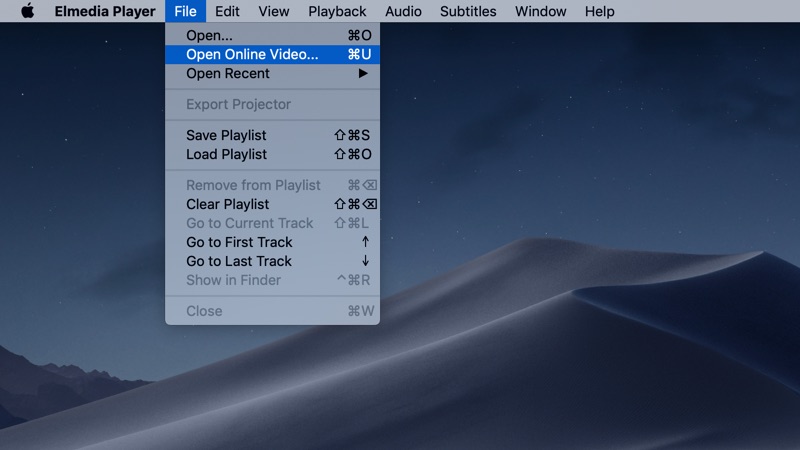
Task: Choose Save Playlist
Action: (272, 135)
